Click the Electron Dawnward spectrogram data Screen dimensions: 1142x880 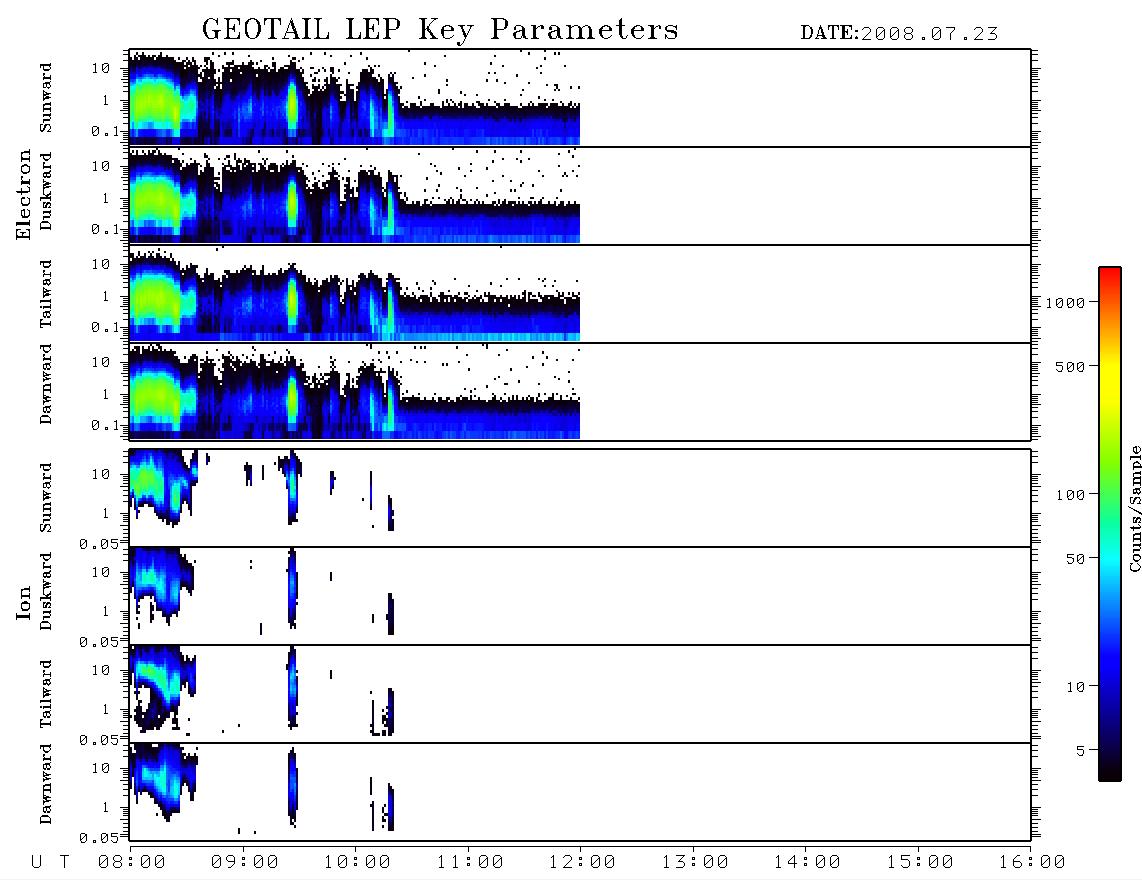pyautogui.click(x=355, y=392)
